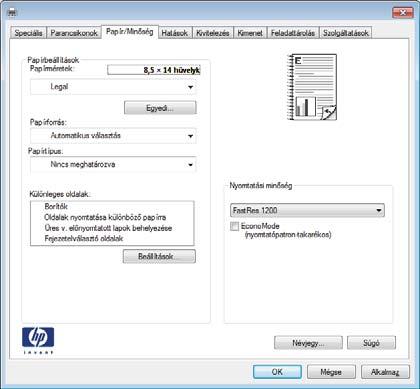The height and width of the screenshot is (389, 420).
Task: Close the dialog with the X button
Action: (403, 13)
